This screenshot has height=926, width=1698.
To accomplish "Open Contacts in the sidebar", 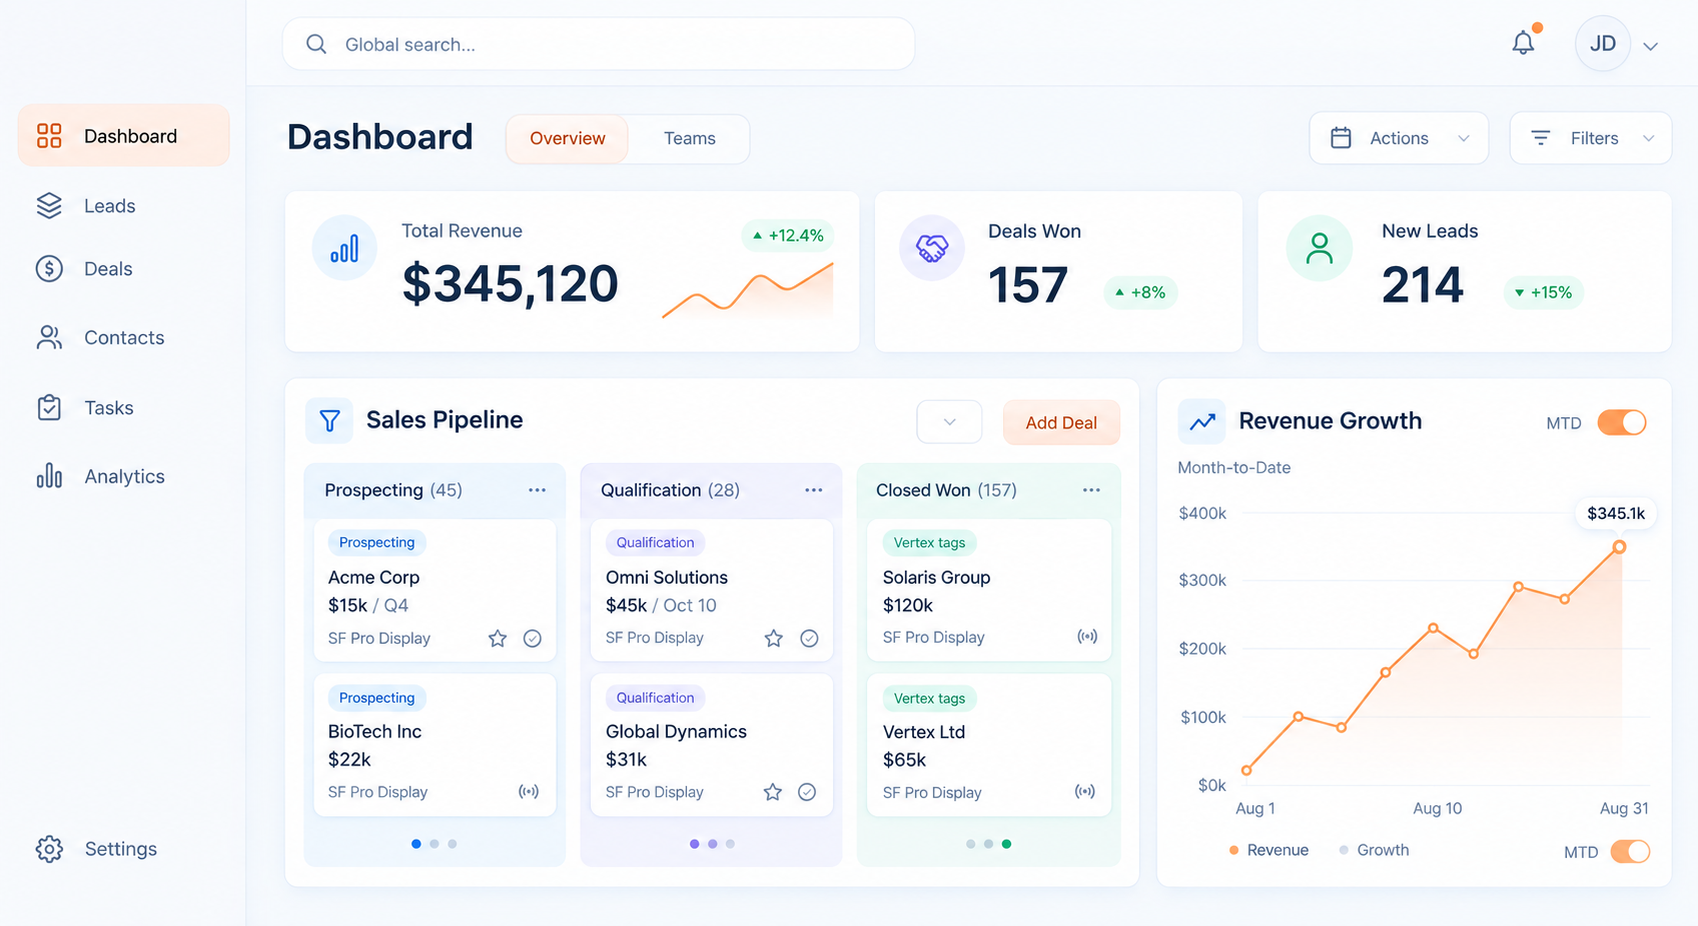I will [124, 337].
